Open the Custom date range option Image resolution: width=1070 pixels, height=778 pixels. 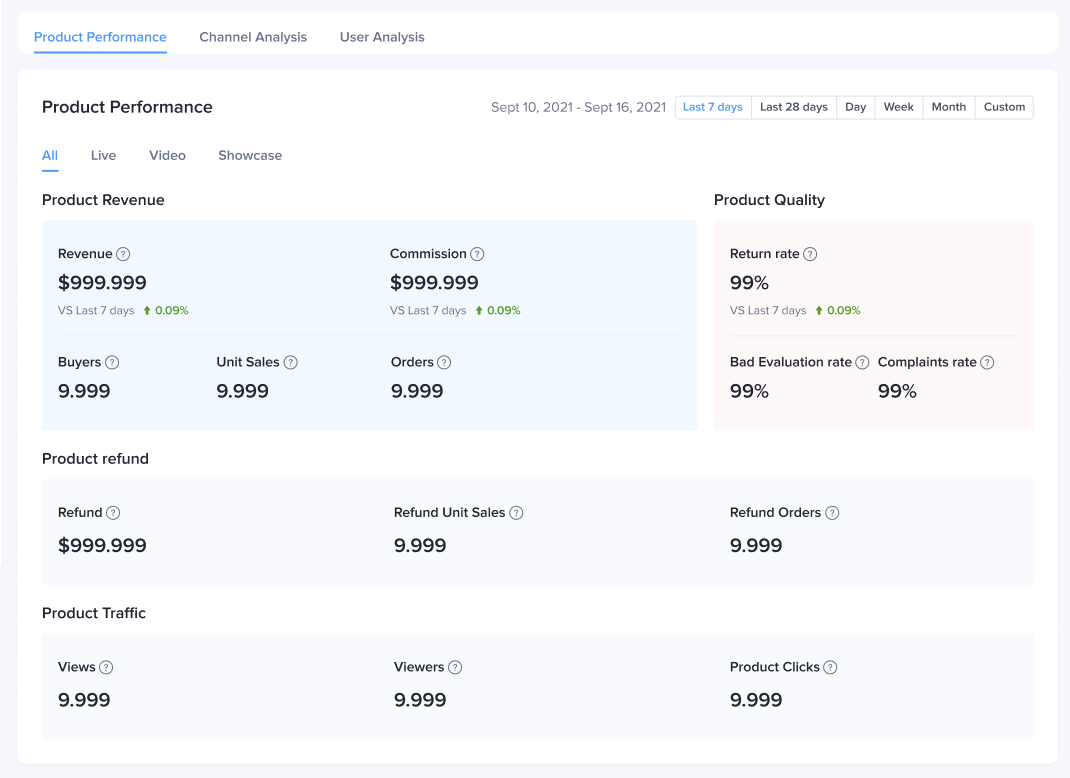point(1004,107)
